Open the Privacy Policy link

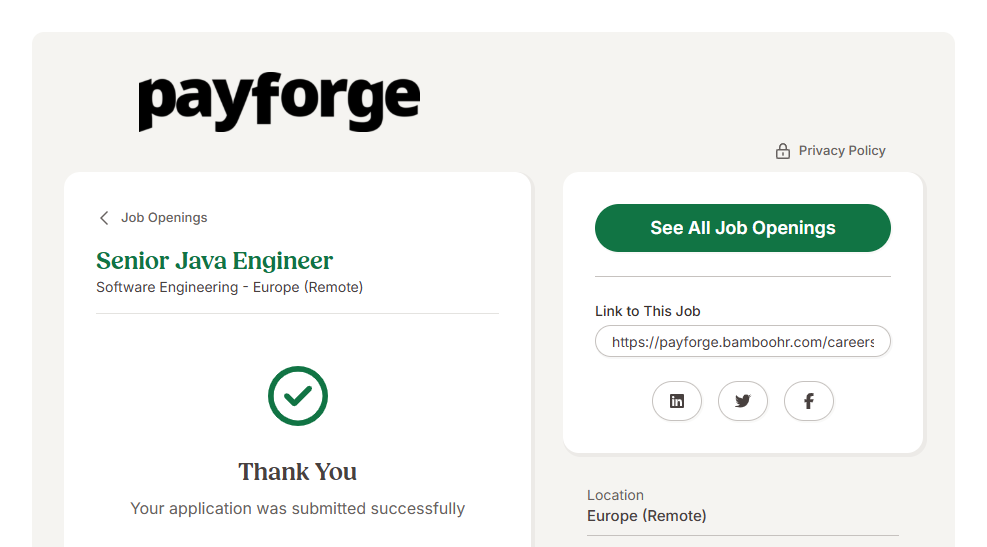(x=842, y=151)
